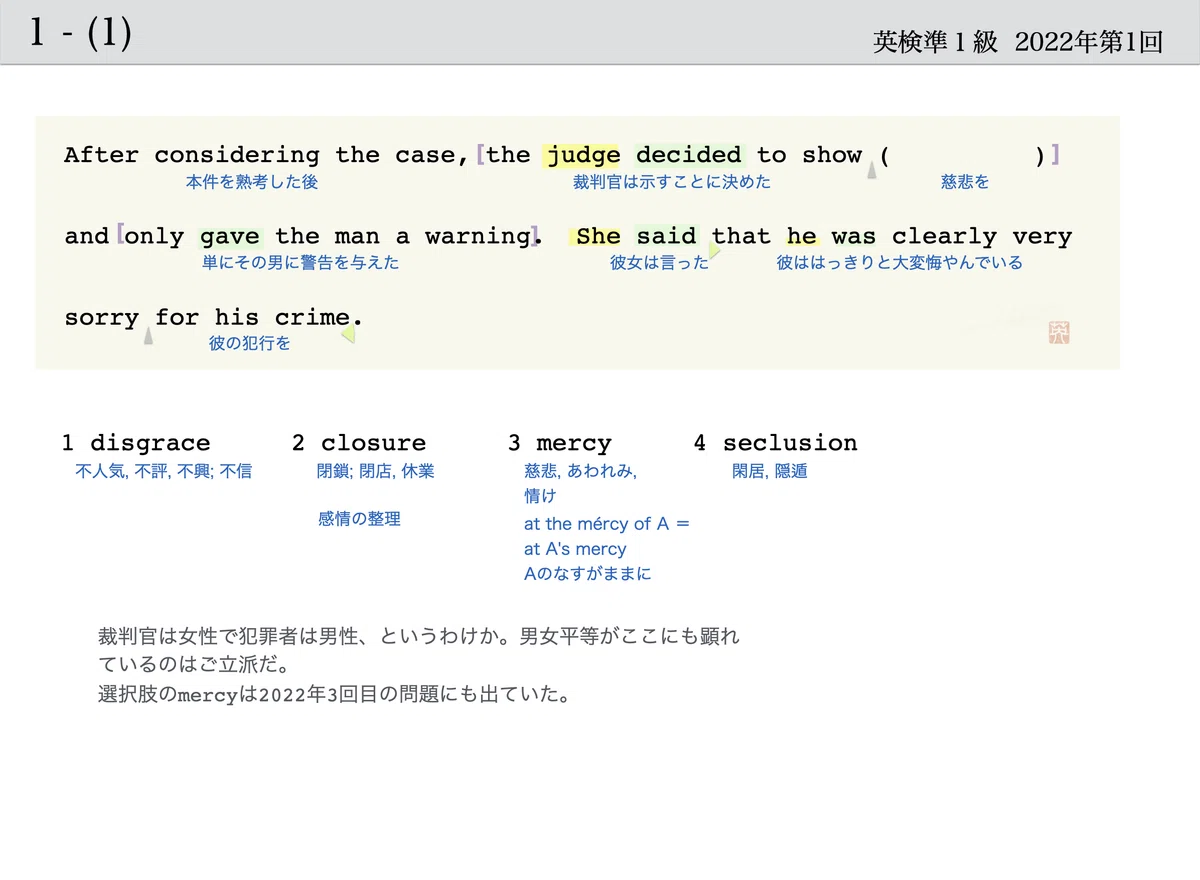Choose answer option "3 mercy"
The image size is (1200, 880).
559,443
